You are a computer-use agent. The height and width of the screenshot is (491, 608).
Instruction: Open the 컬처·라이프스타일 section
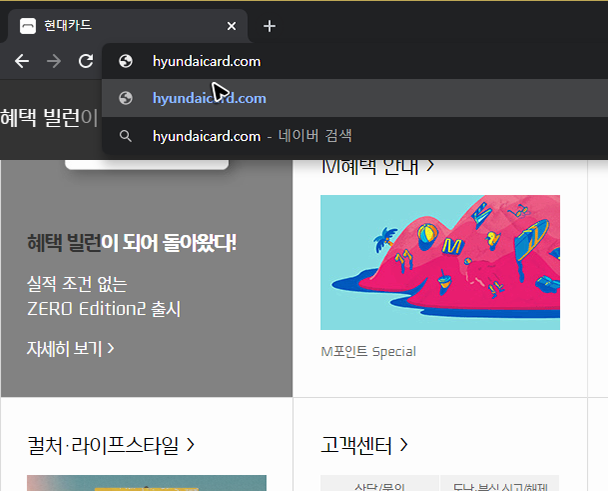[111, 445]
